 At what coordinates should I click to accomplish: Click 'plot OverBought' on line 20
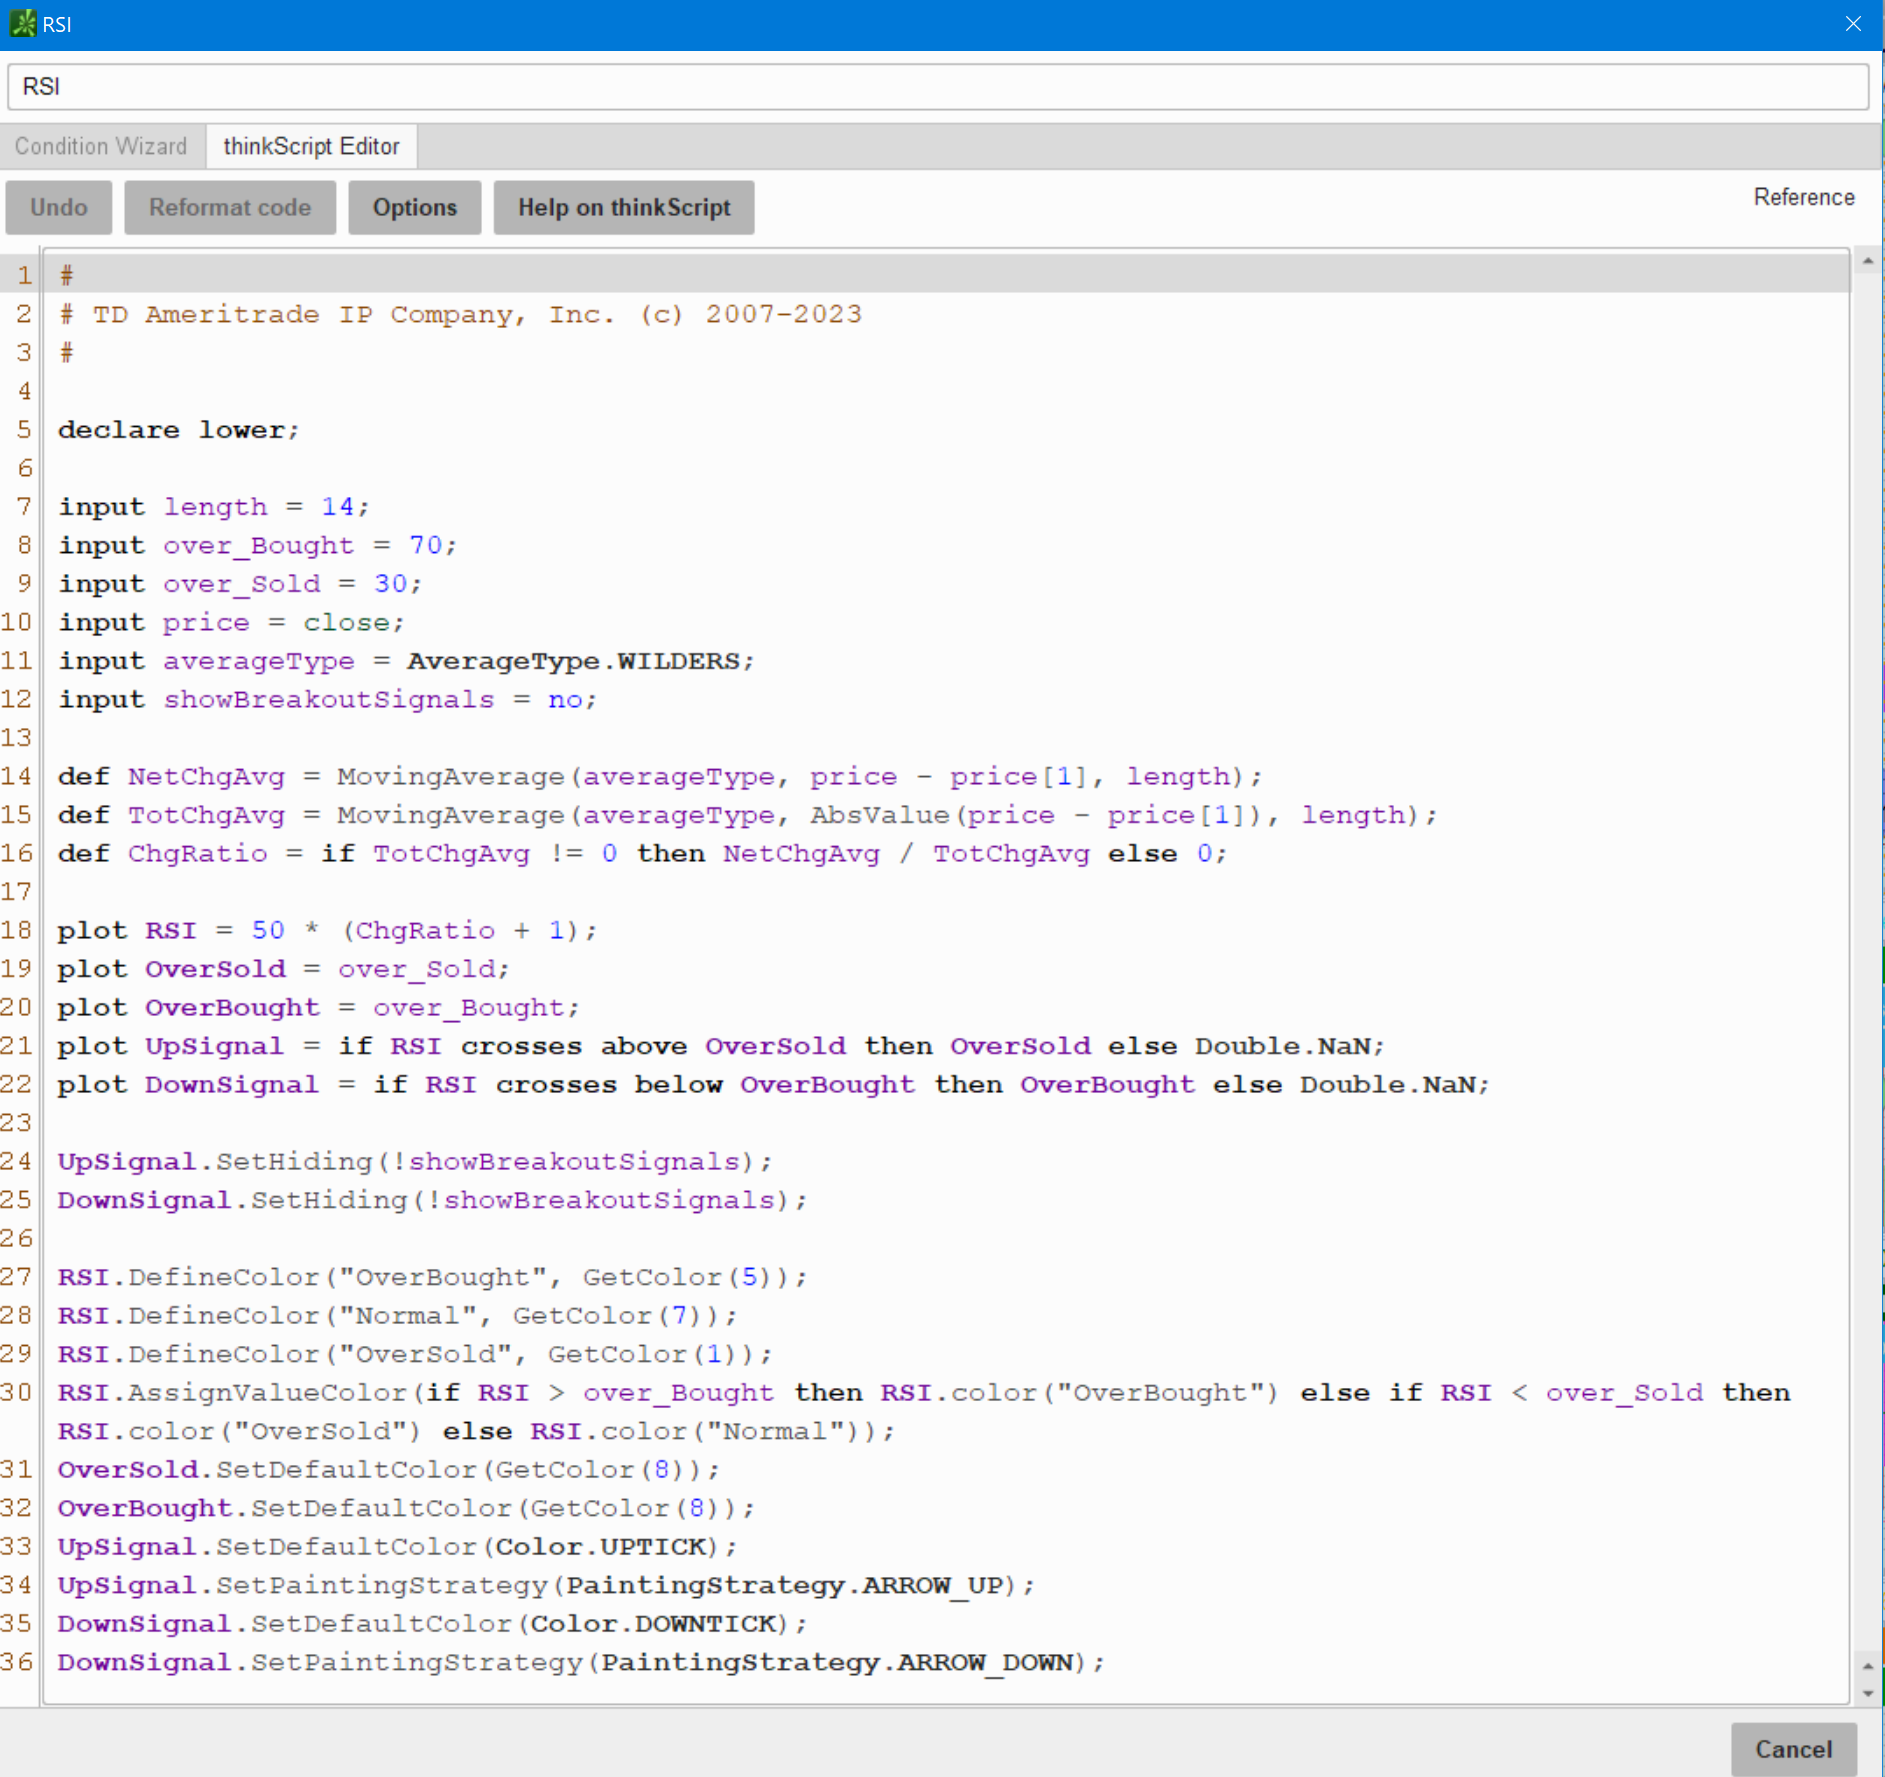pyautogui.click(x=188, y=1007)
